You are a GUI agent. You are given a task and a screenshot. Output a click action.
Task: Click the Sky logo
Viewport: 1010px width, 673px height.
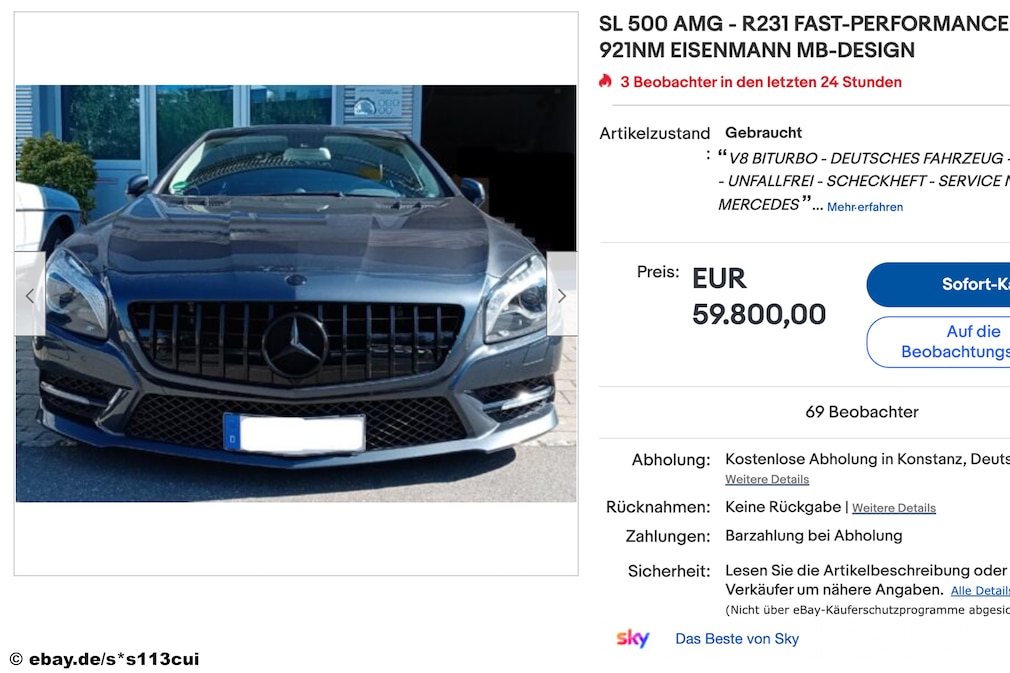click(633, 638)
